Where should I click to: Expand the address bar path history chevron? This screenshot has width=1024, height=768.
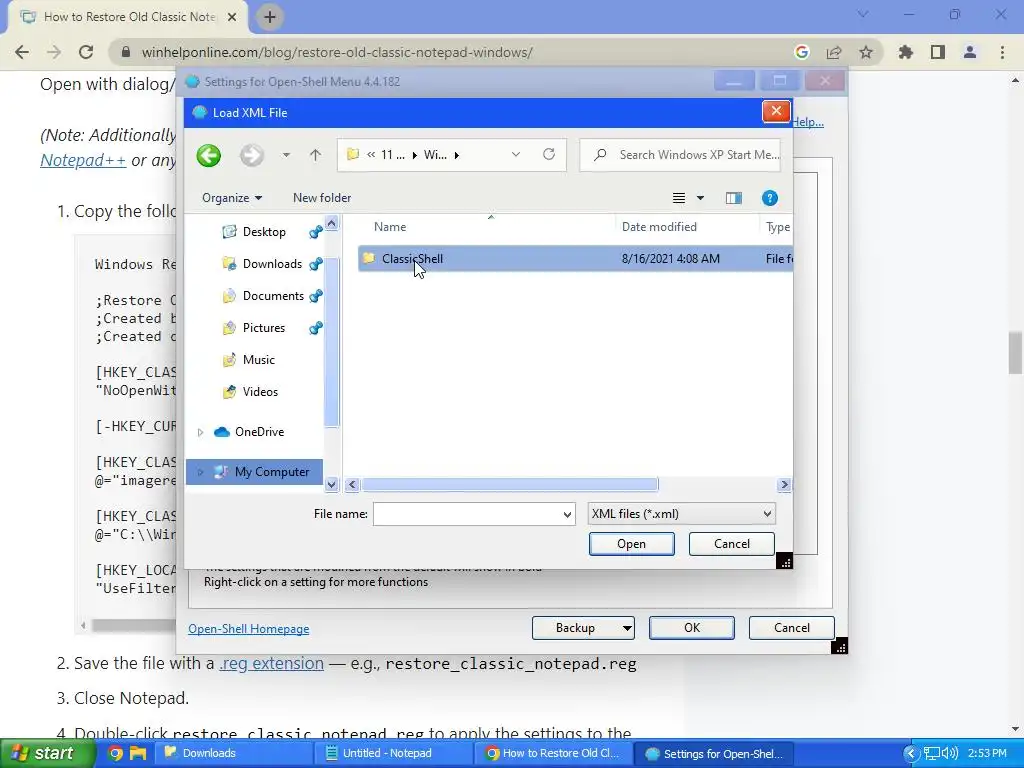coord(516,155)
